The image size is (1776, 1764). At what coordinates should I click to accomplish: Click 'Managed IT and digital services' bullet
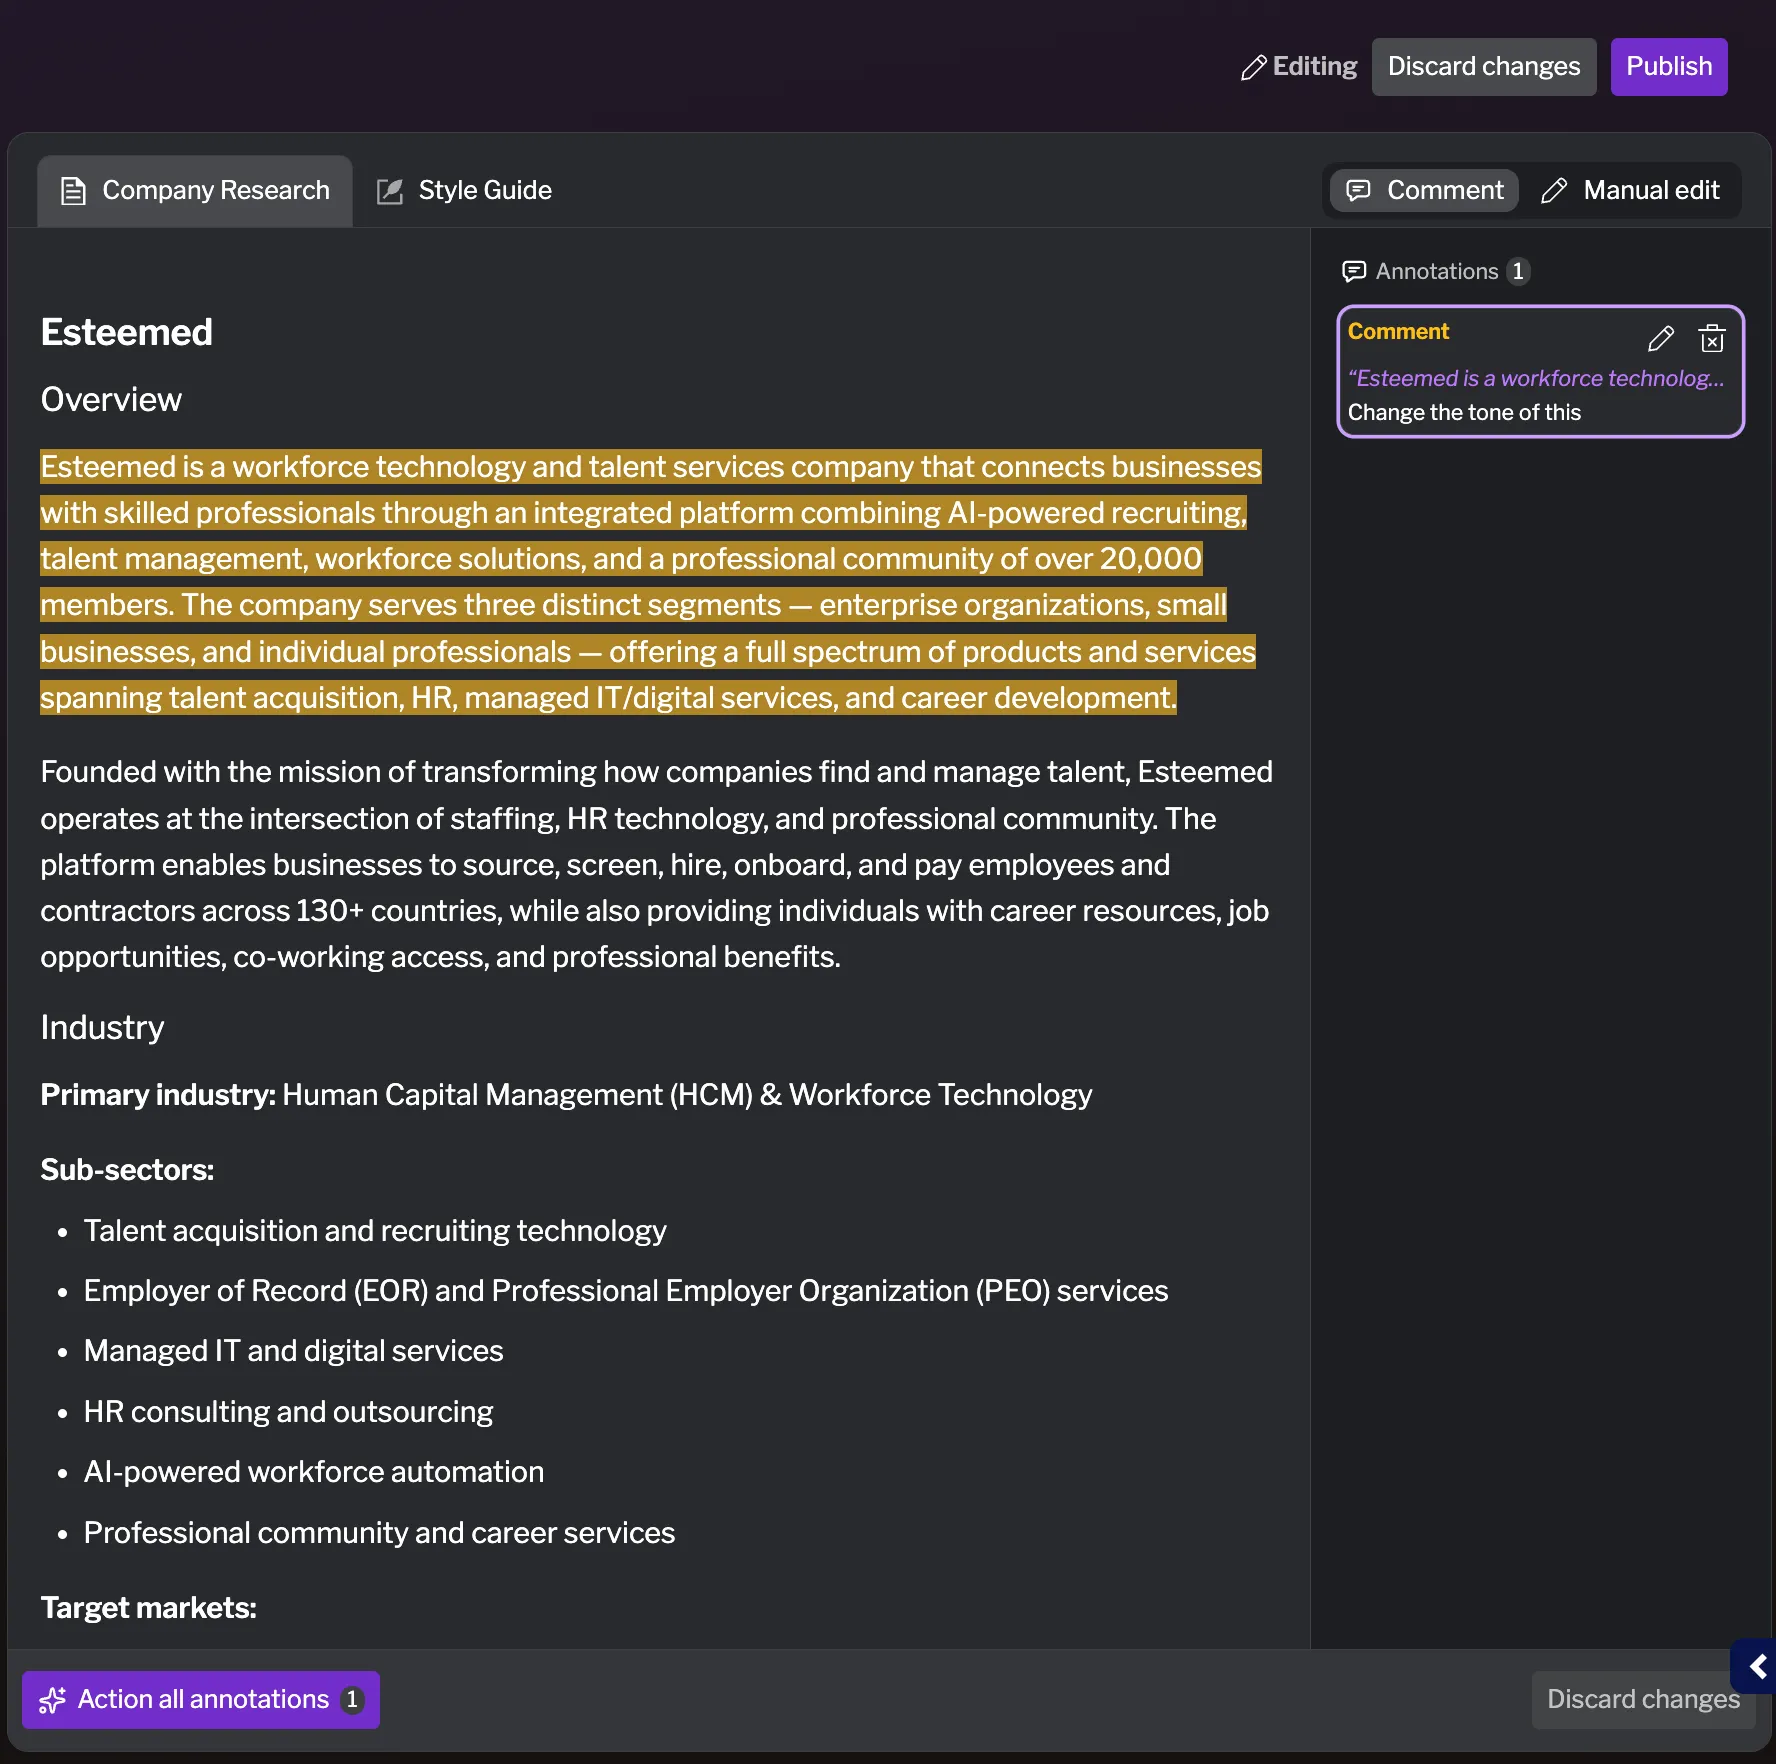tap(293, 1351)
